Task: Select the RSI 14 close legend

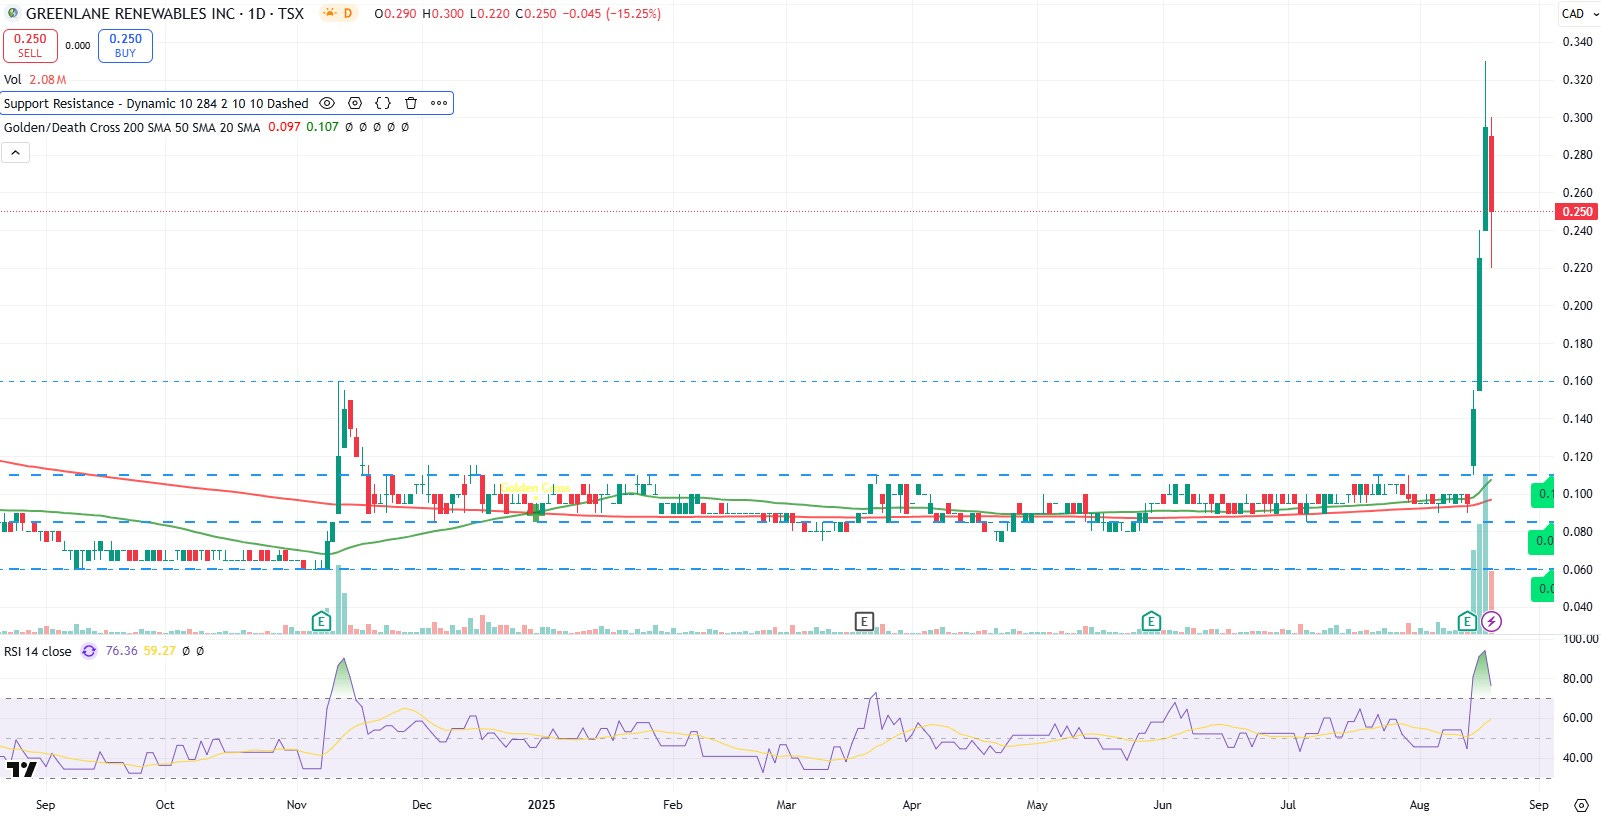Action: 38,651
